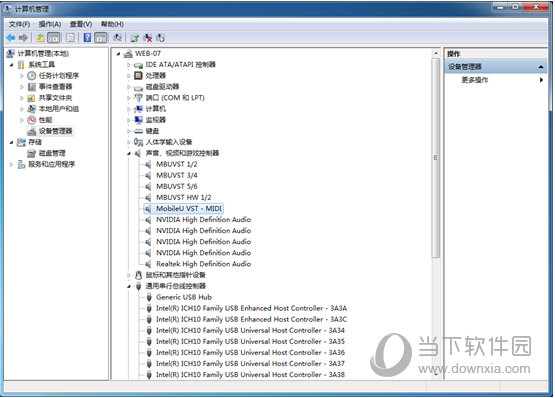
Task: Expand the 人体学输入设备 category
Action: click(129, 142)
